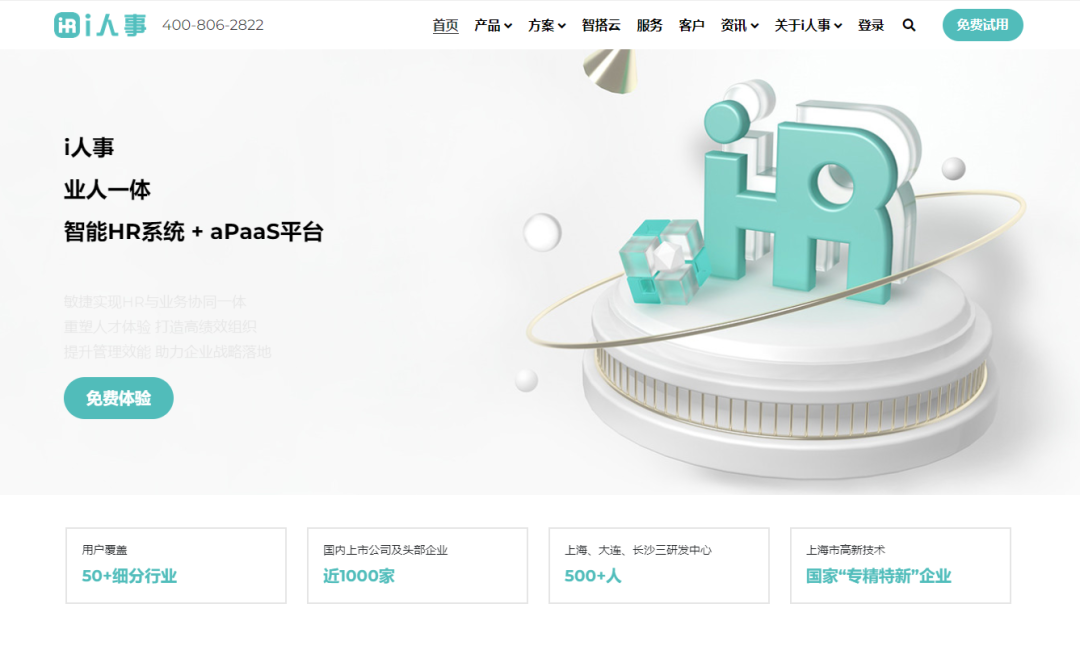Expand the 方案 dropdown menu

point(547,25)
